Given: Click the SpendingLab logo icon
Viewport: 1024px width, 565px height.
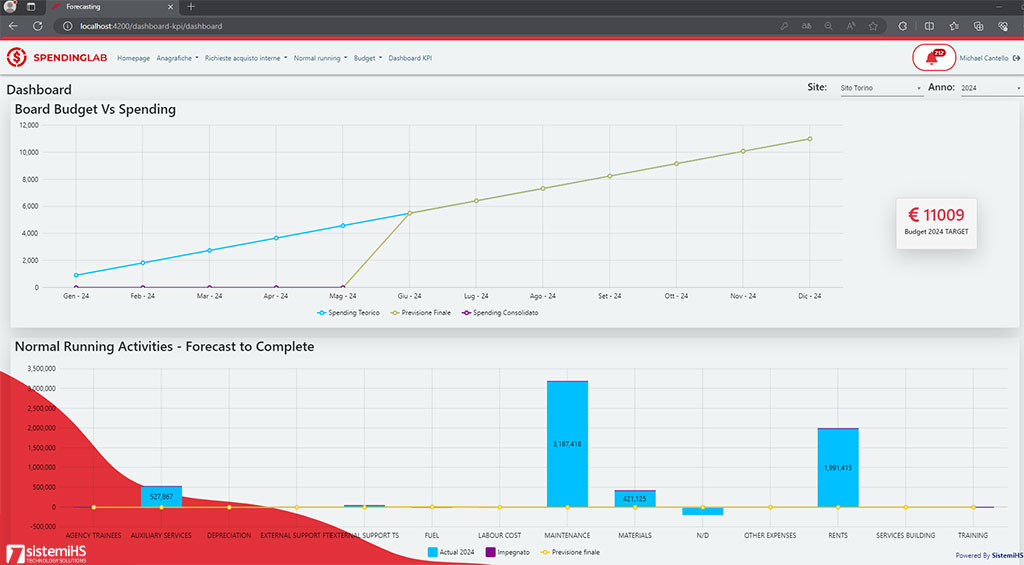Looking at the screenshot, I should click(x=17, y=58).
